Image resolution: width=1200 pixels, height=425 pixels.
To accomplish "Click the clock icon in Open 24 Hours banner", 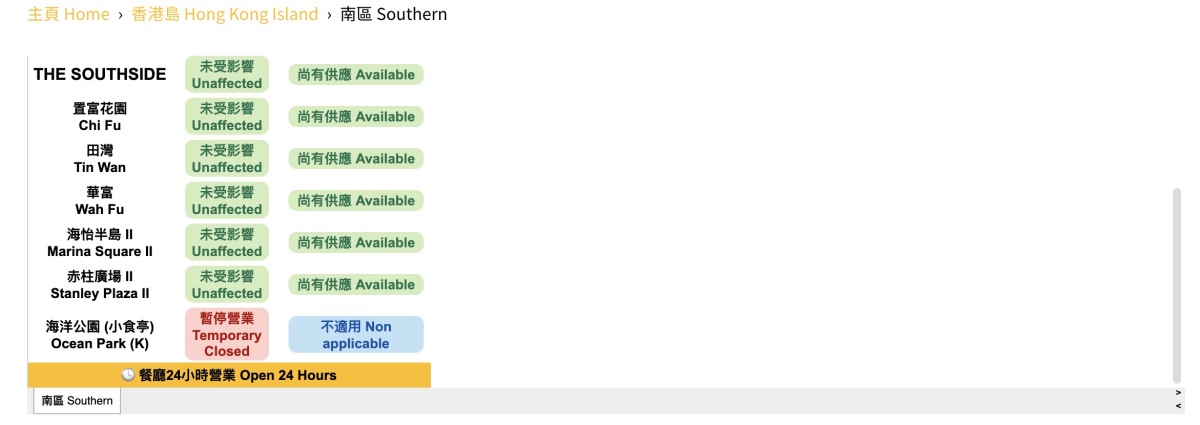I will tap(128, 375).
